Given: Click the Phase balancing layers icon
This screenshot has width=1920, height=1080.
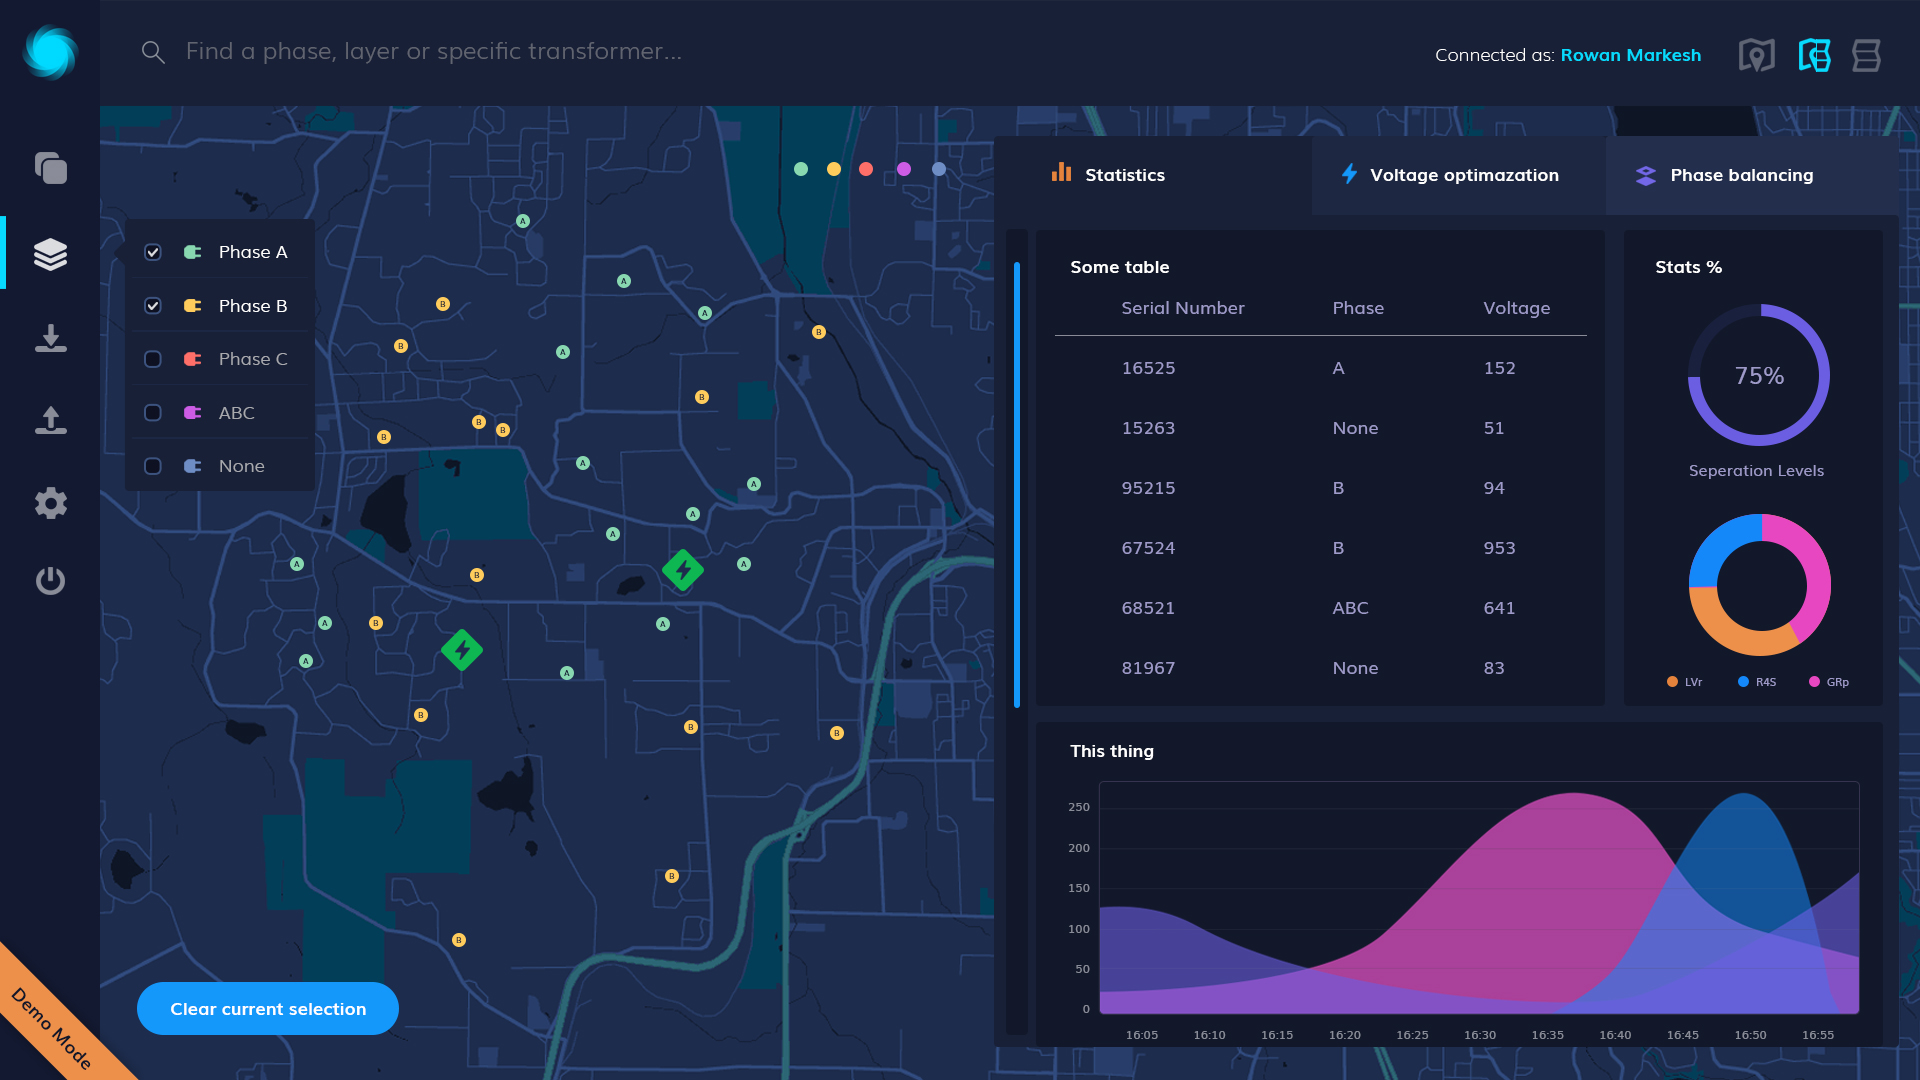Looking at the screenshot, I should pos(1645,176).
